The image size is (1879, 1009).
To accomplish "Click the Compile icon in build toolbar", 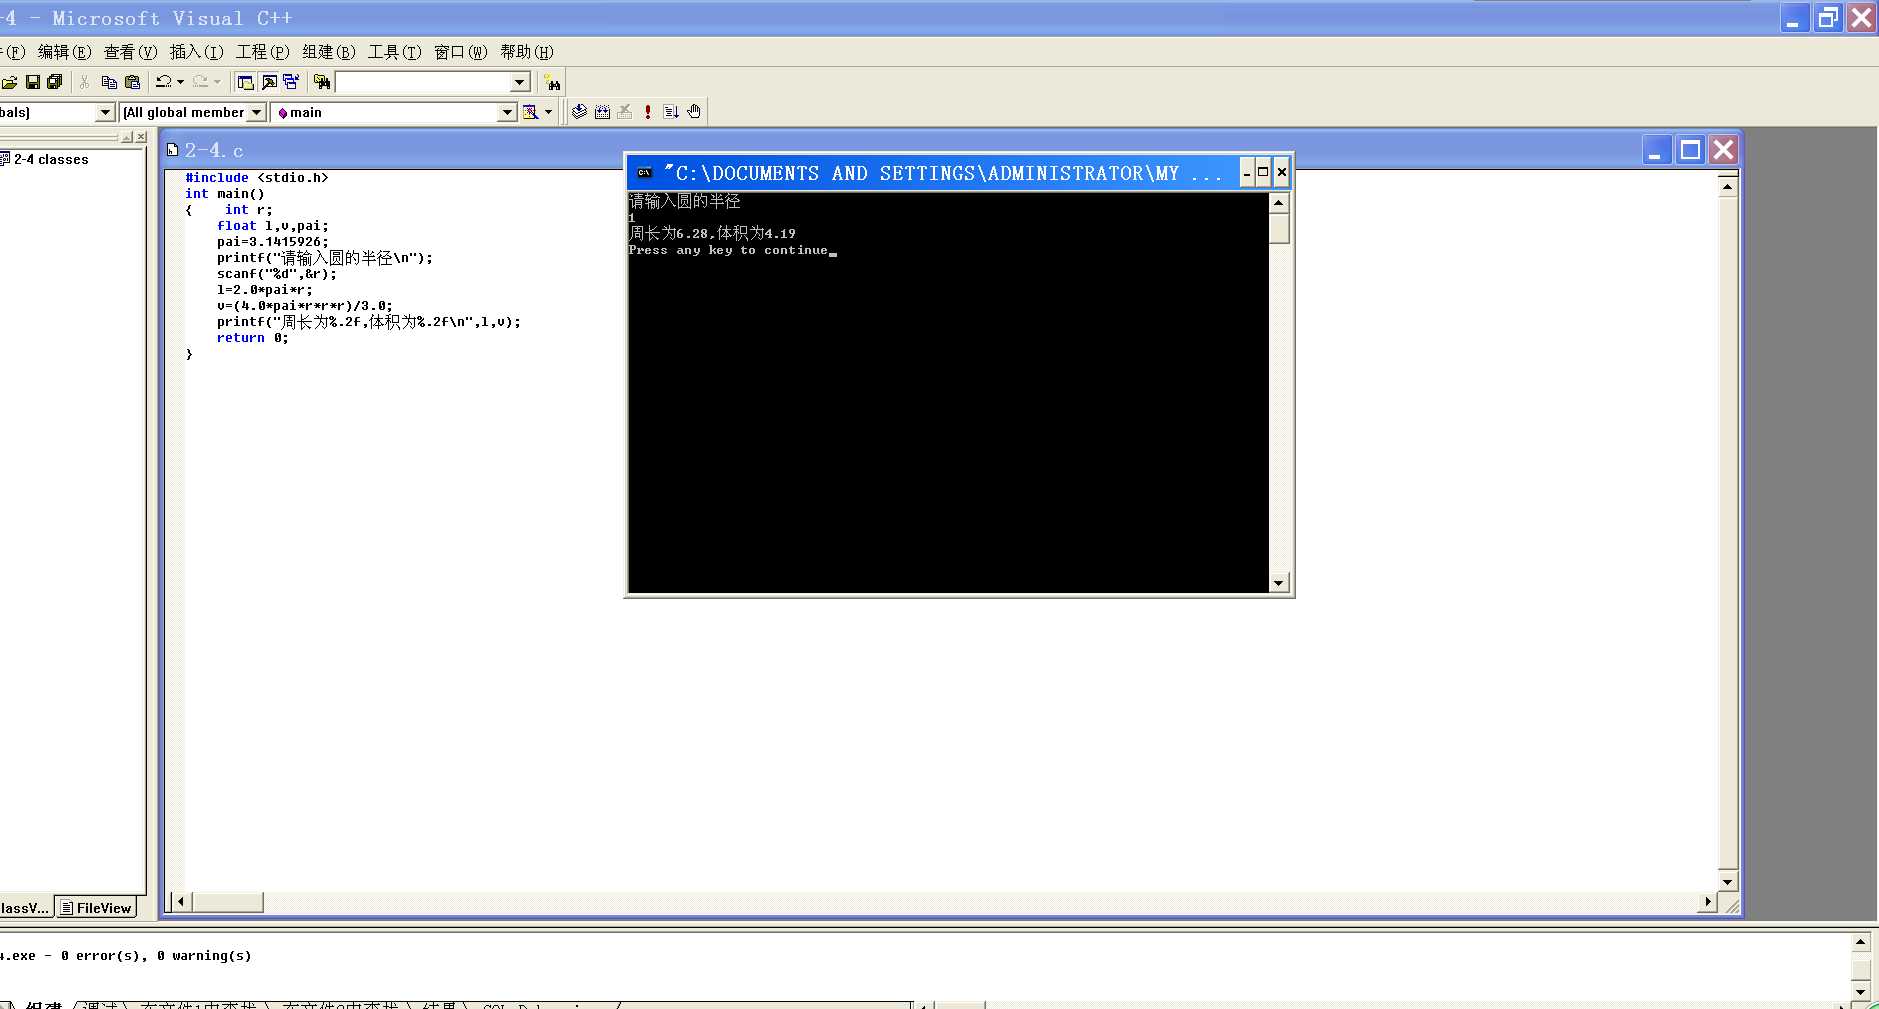I will pos(579,112).
